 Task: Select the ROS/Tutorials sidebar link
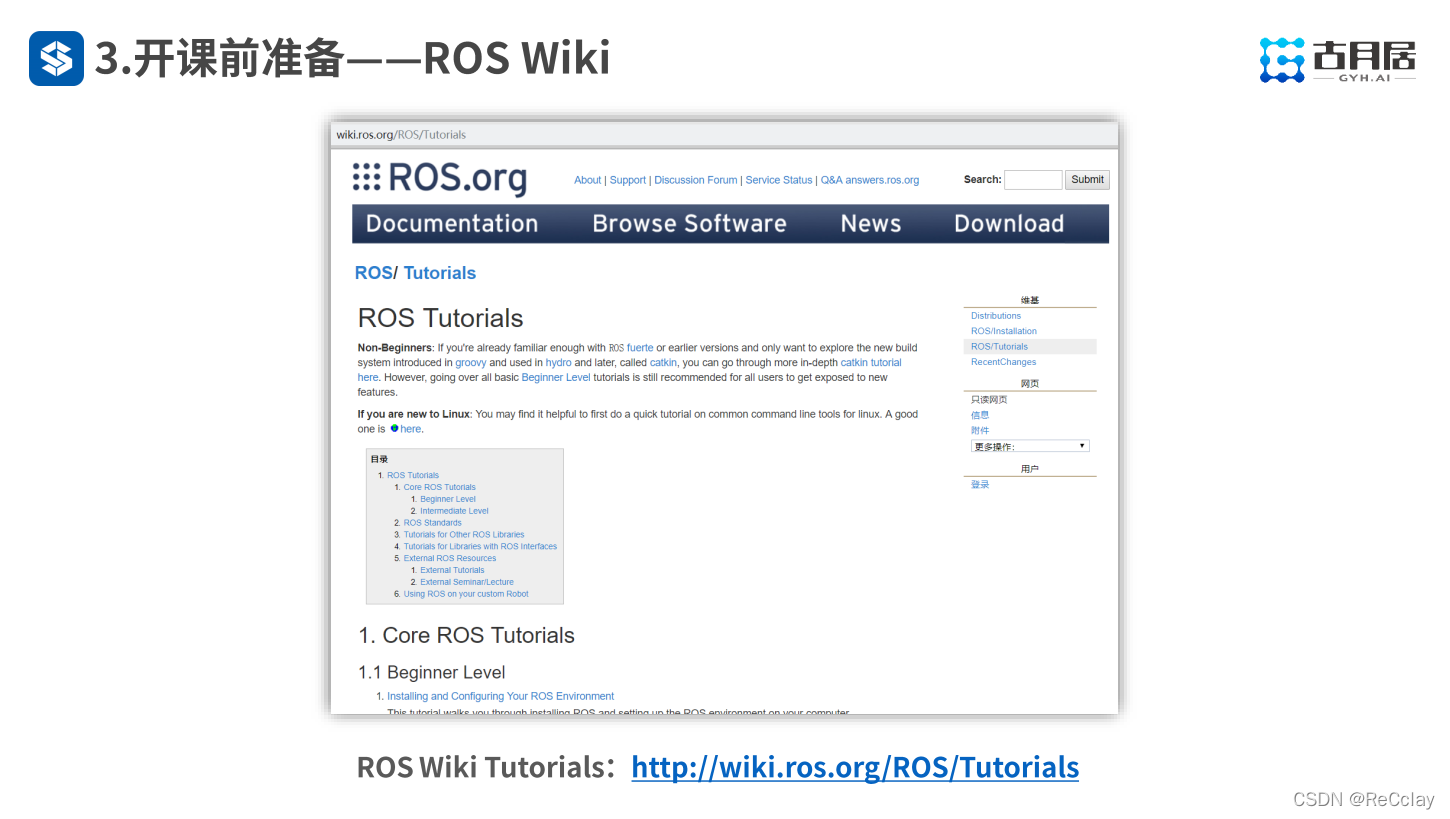tap(999, 347)
